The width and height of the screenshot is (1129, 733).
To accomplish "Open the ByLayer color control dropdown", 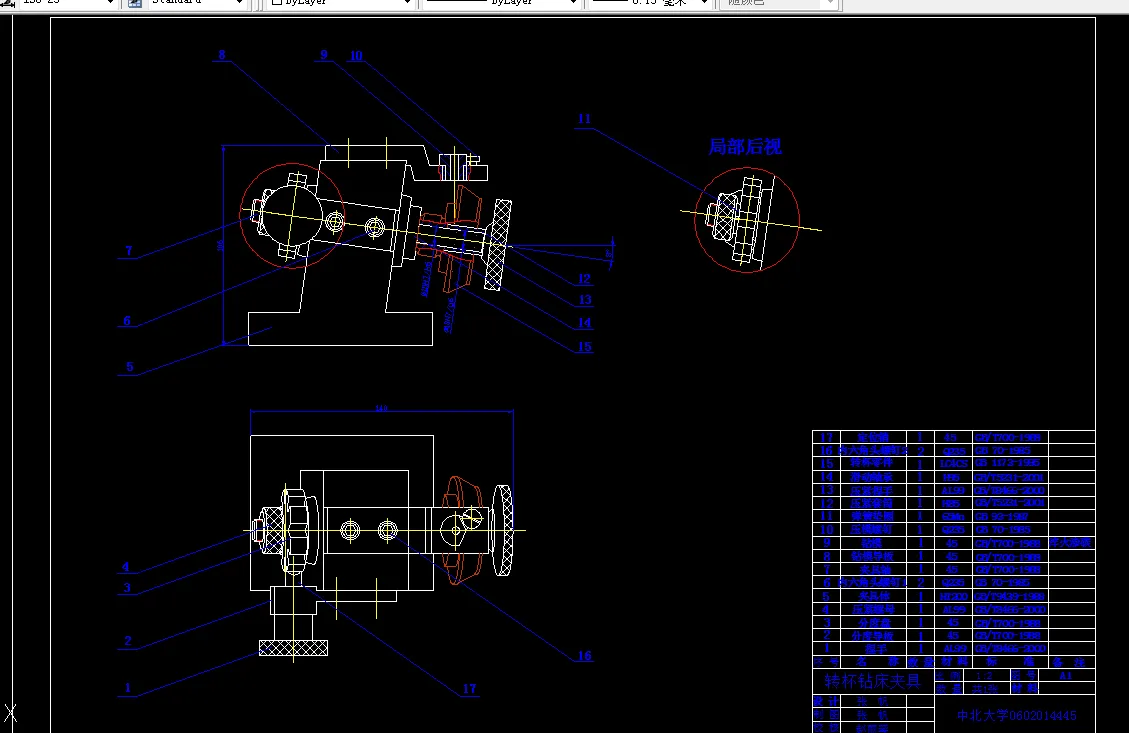I will [340, 3].
